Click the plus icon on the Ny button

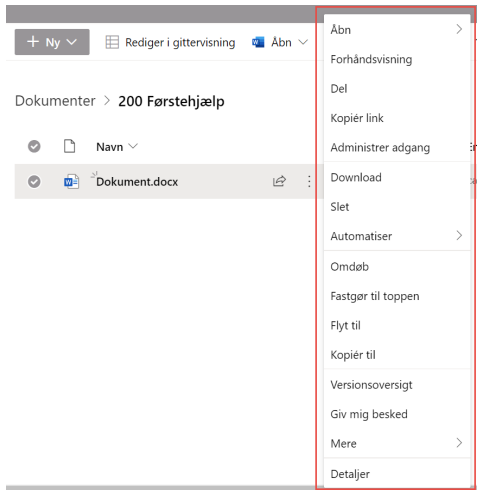pyautogui.click(x=33, y=42)
